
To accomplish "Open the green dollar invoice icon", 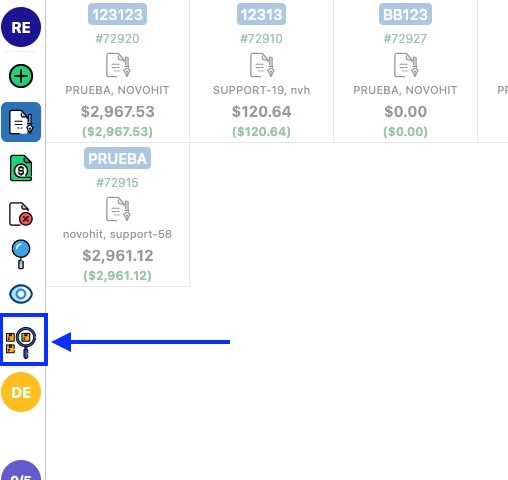I will [21, 168].
